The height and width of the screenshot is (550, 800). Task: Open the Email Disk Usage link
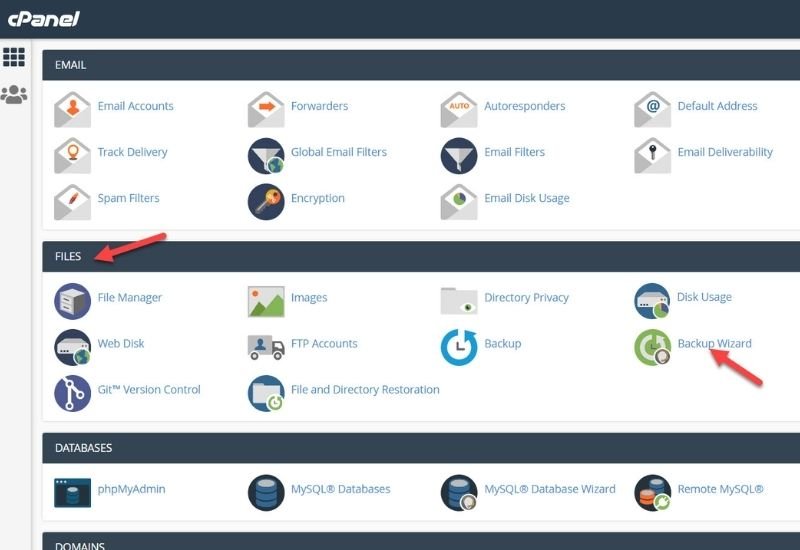[x=527, y=198]
